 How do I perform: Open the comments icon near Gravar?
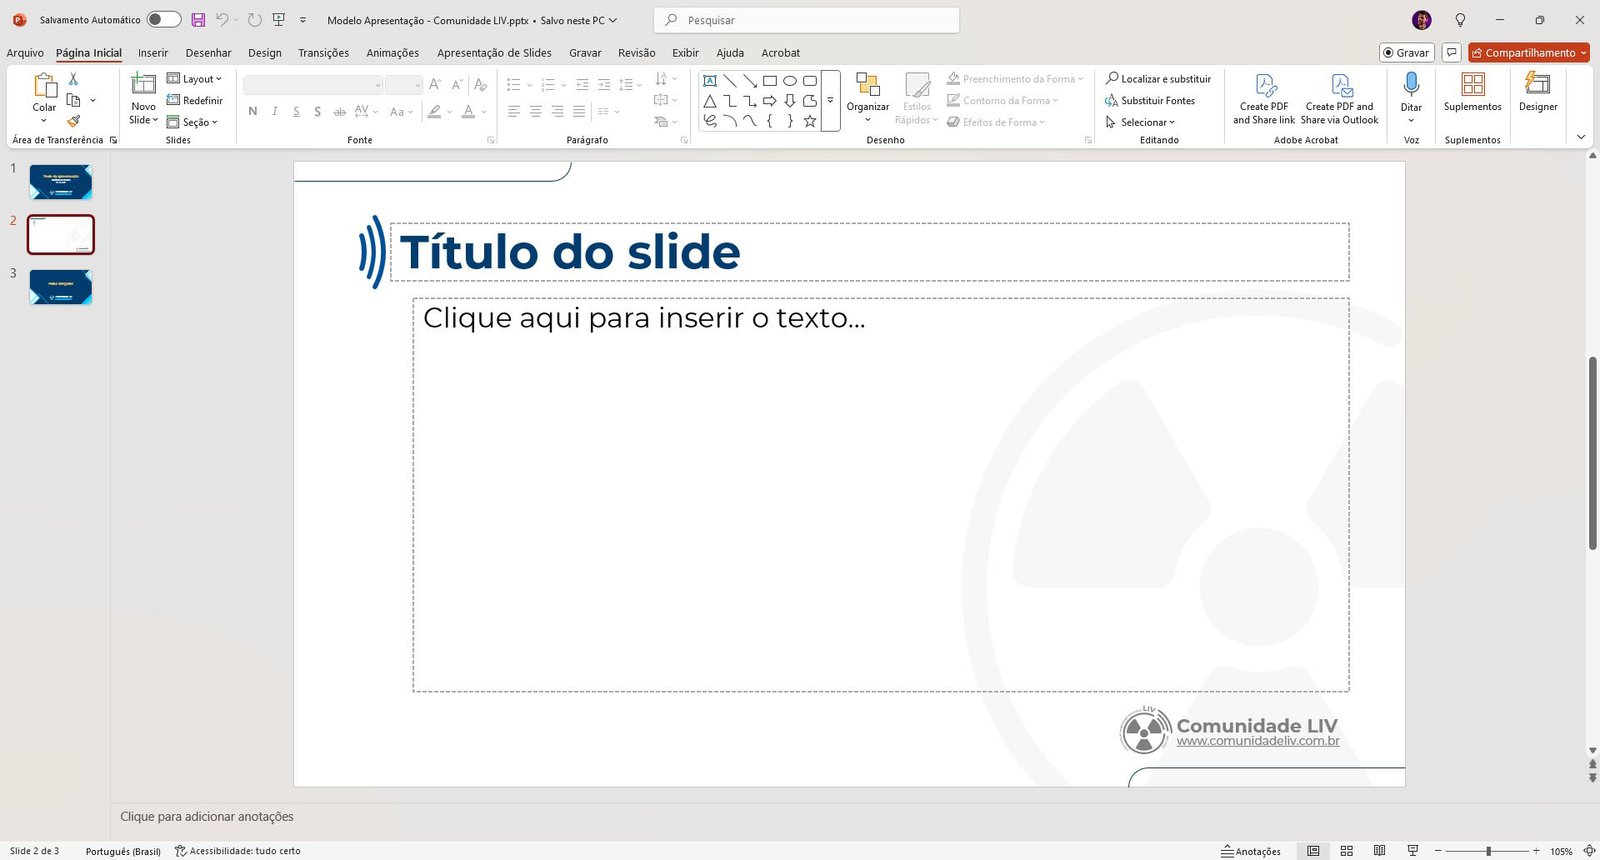coord(1452,53)
